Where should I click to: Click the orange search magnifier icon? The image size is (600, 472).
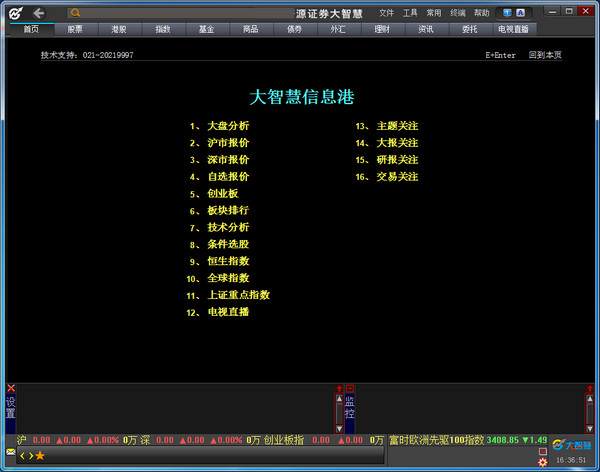[x=75, y=13]
